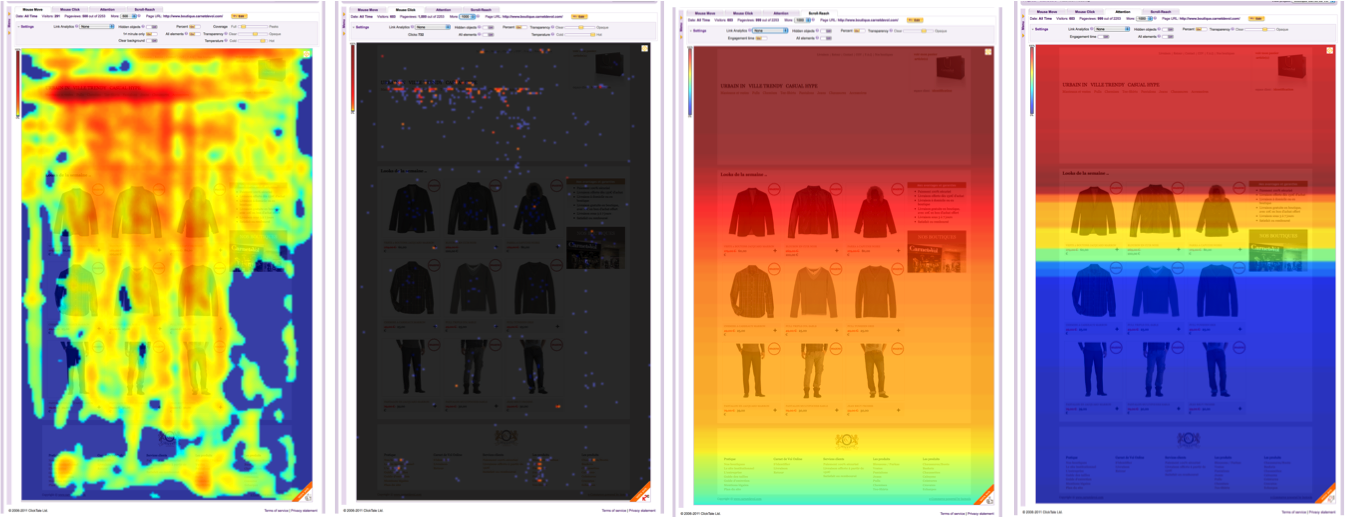Viewport: 1345px width, 517px height.
Task: Open the More pageviews dropdown in the Mouse Click panel
Action: [x=467, y=16]
